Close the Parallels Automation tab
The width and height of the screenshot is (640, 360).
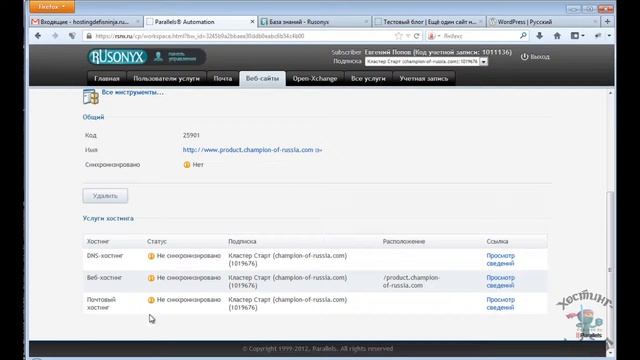(x=252, y=22)
